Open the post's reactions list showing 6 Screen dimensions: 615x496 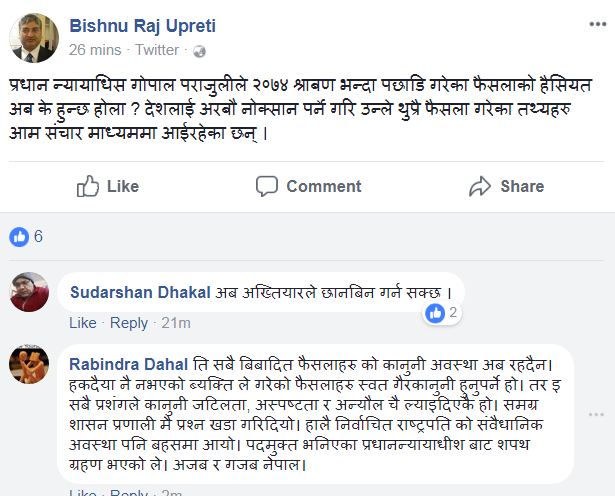tap(26, 237)
